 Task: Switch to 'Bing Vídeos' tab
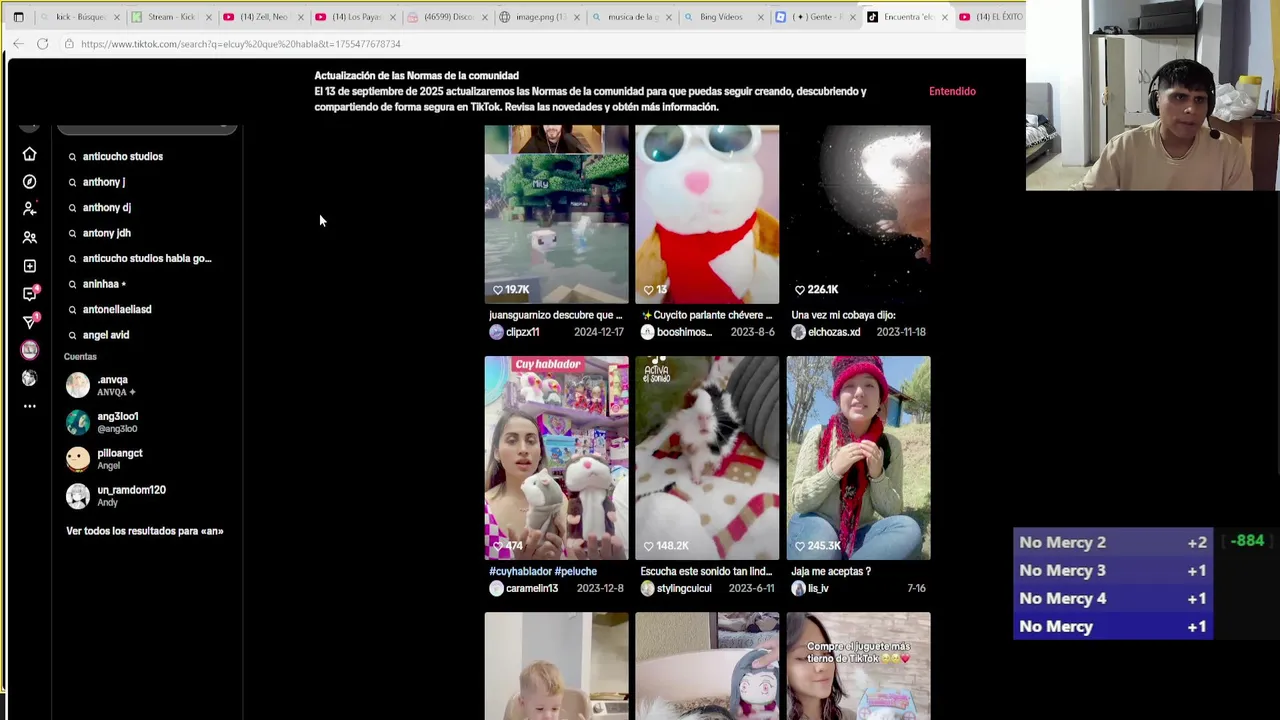721,17
